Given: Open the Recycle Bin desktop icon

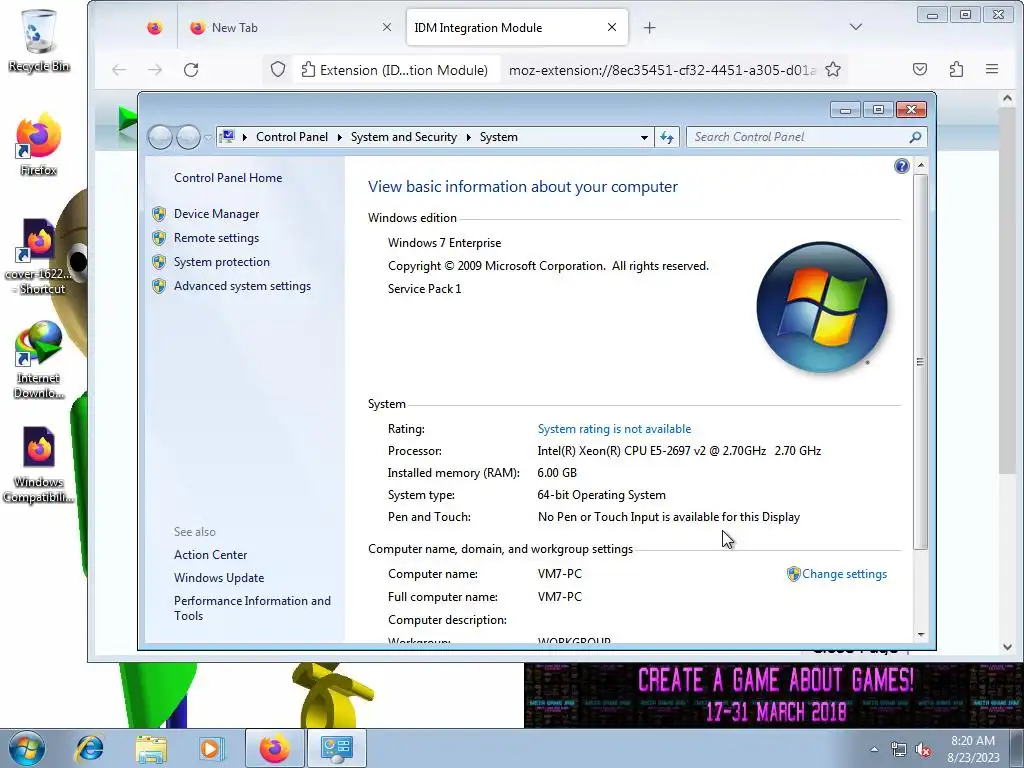Looking at the screenshot, I should coord(39,40).
